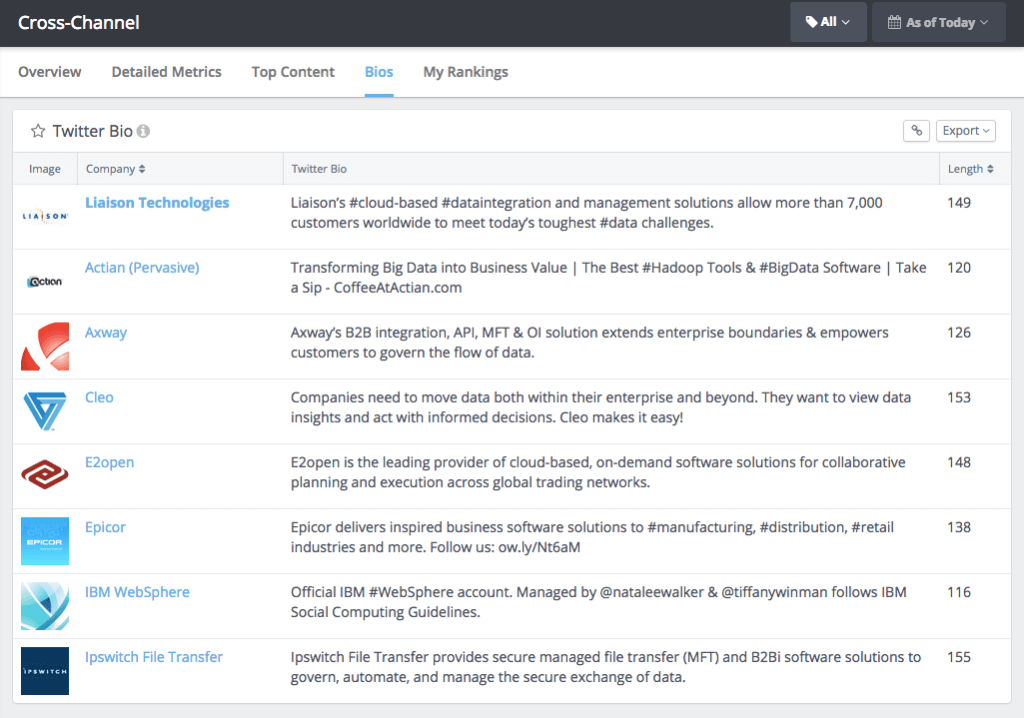Sort table by Length column
The height and width of the screenshot is (718, 1024).
coord(970,169)
